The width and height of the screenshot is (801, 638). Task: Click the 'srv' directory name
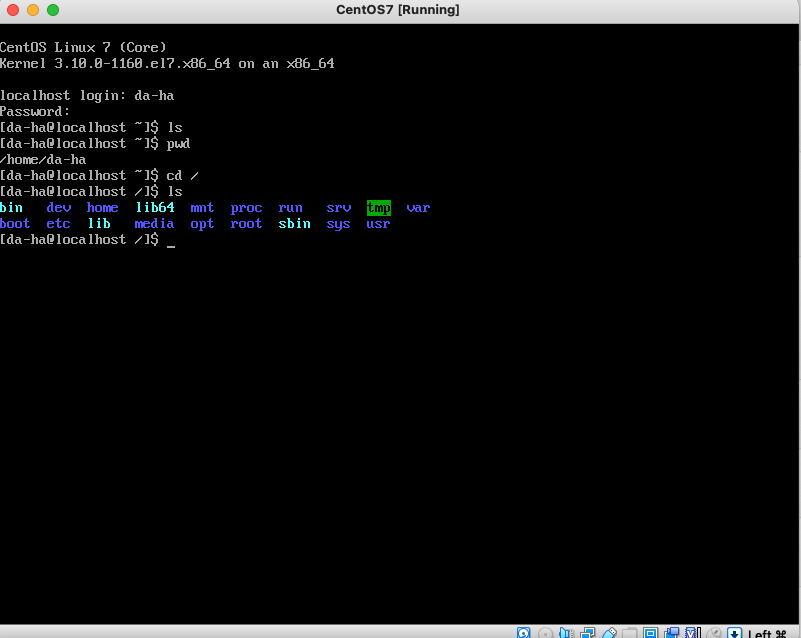pyautogui.click(x=339, y=208)
